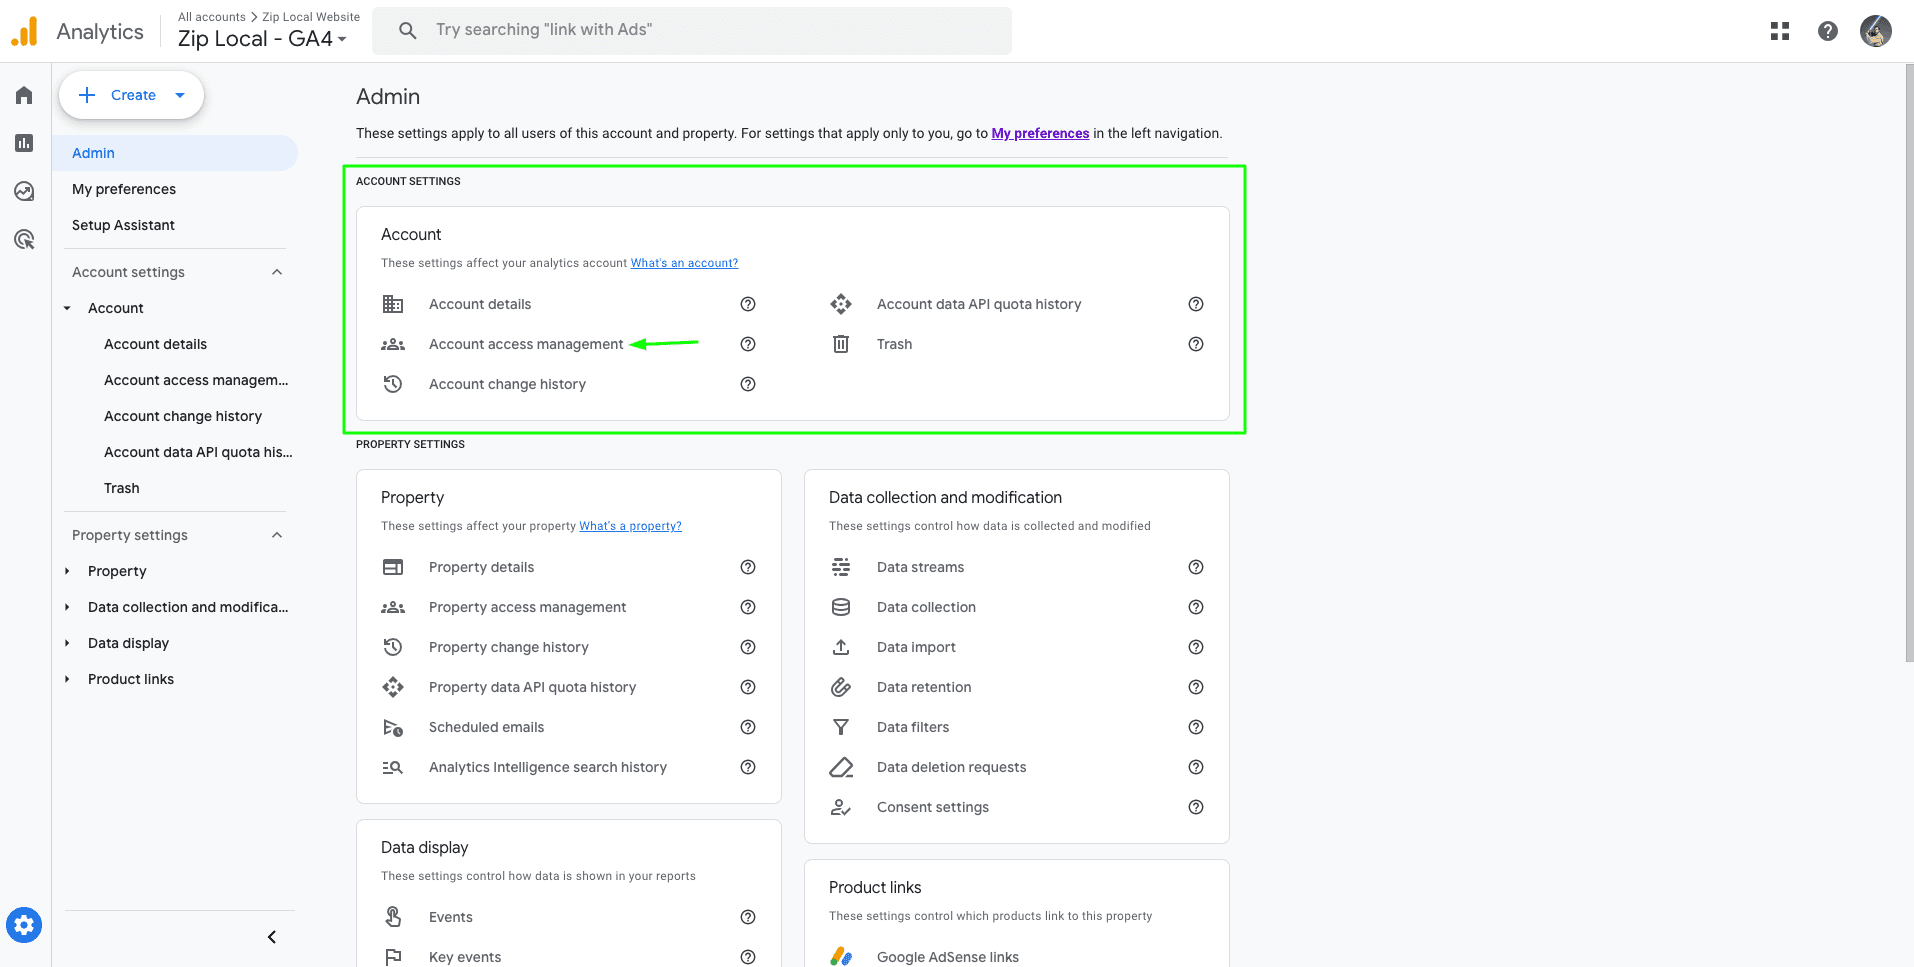Open Property access management
Viewport: 1914px width, 967px height.
527,607
